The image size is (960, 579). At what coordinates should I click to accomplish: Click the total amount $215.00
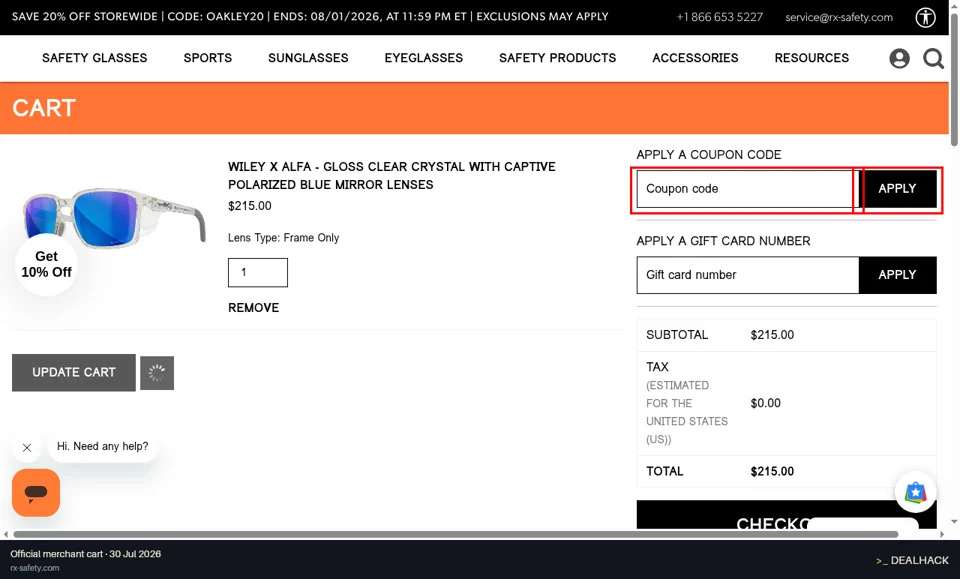pos(772,471)
